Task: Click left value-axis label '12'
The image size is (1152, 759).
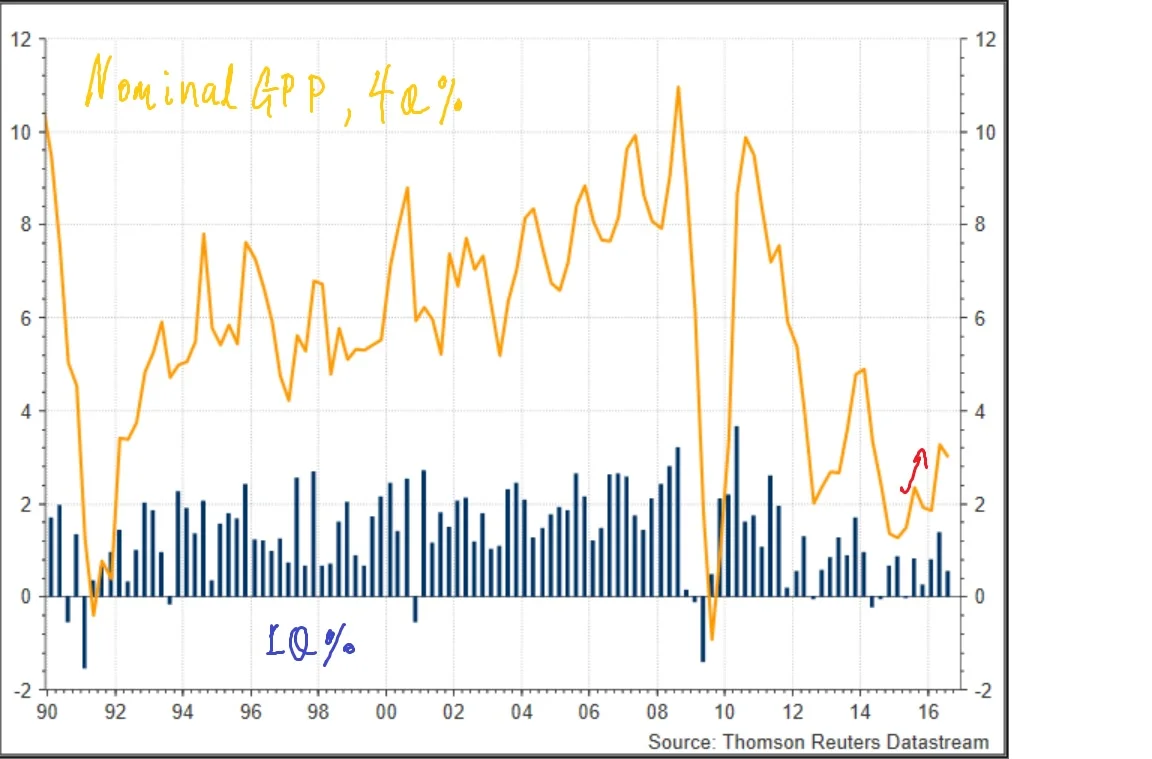Action: 22,40
